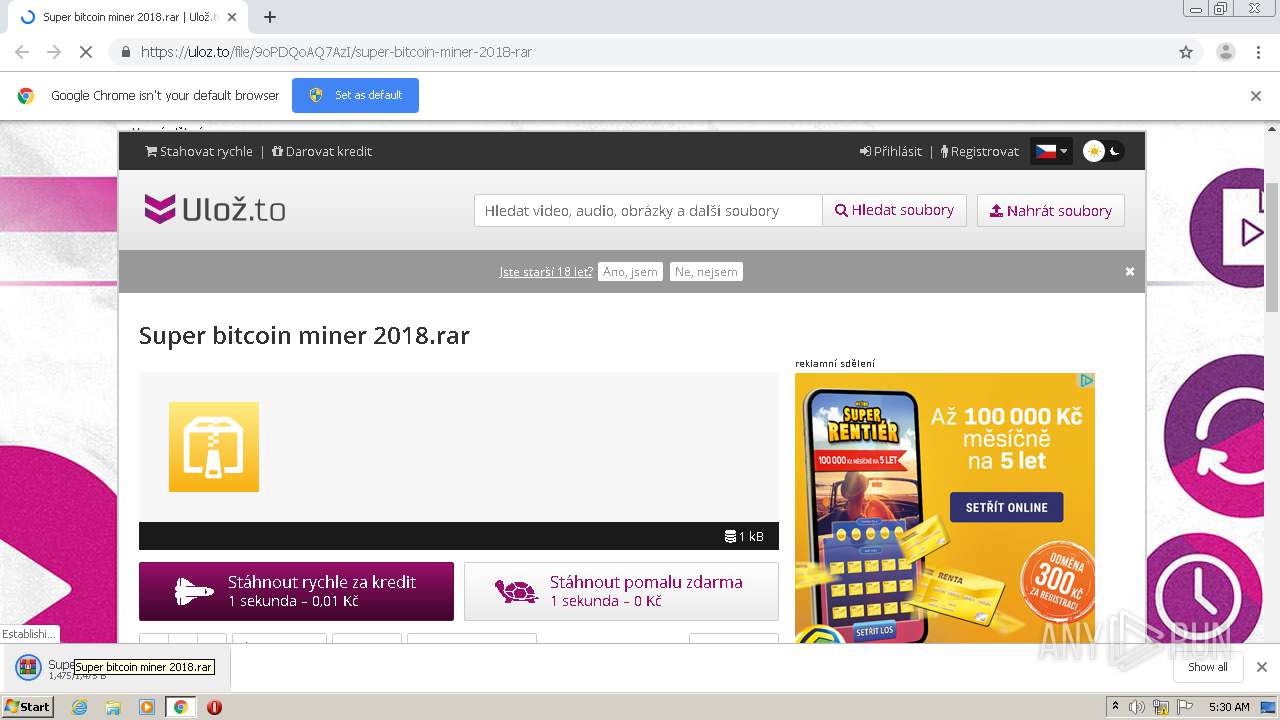Click Set as default browser button
Viewport: 1280px width, 720px height.
(x=355, y=95)
